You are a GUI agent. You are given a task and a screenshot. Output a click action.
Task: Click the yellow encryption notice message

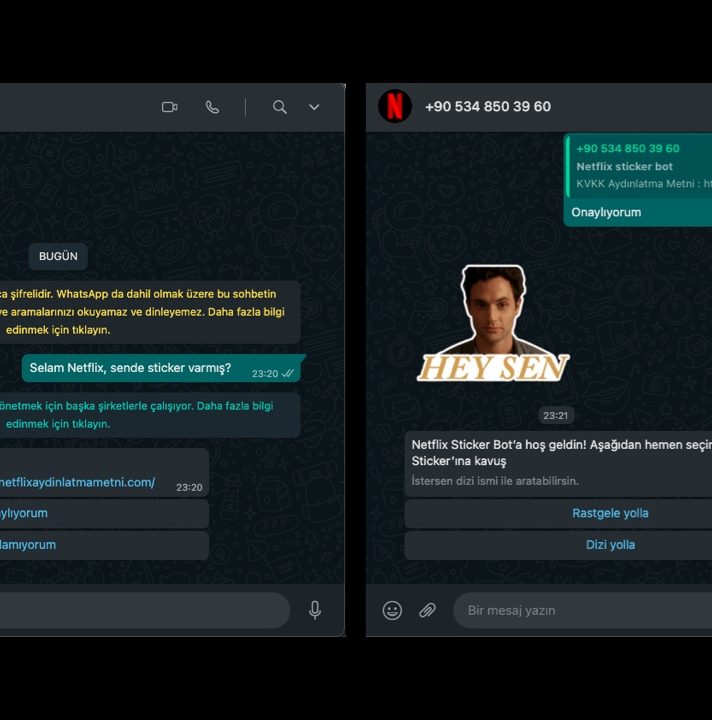(x=149, y=312)
